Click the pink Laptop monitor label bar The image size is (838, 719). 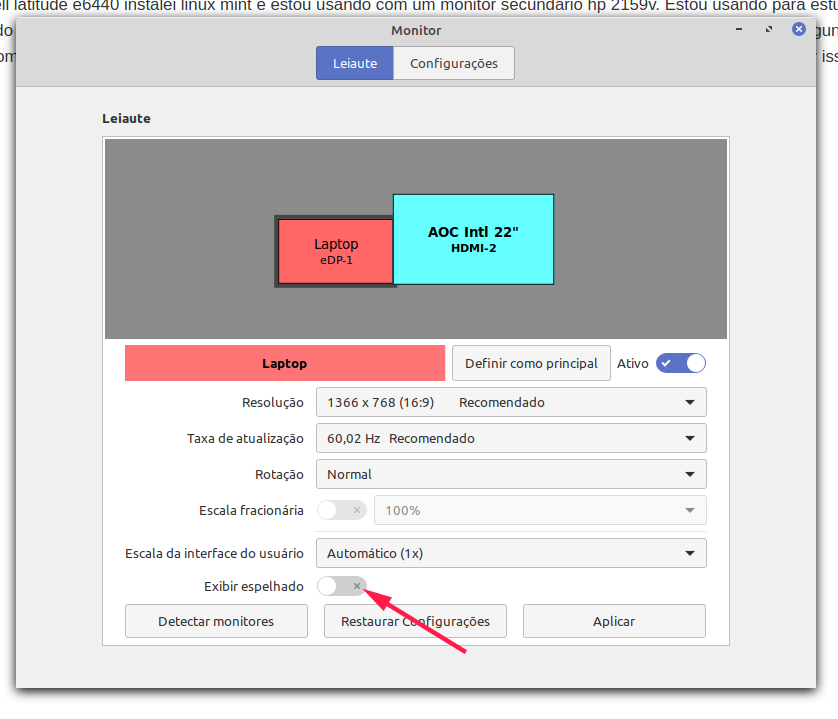coord(285,364)
